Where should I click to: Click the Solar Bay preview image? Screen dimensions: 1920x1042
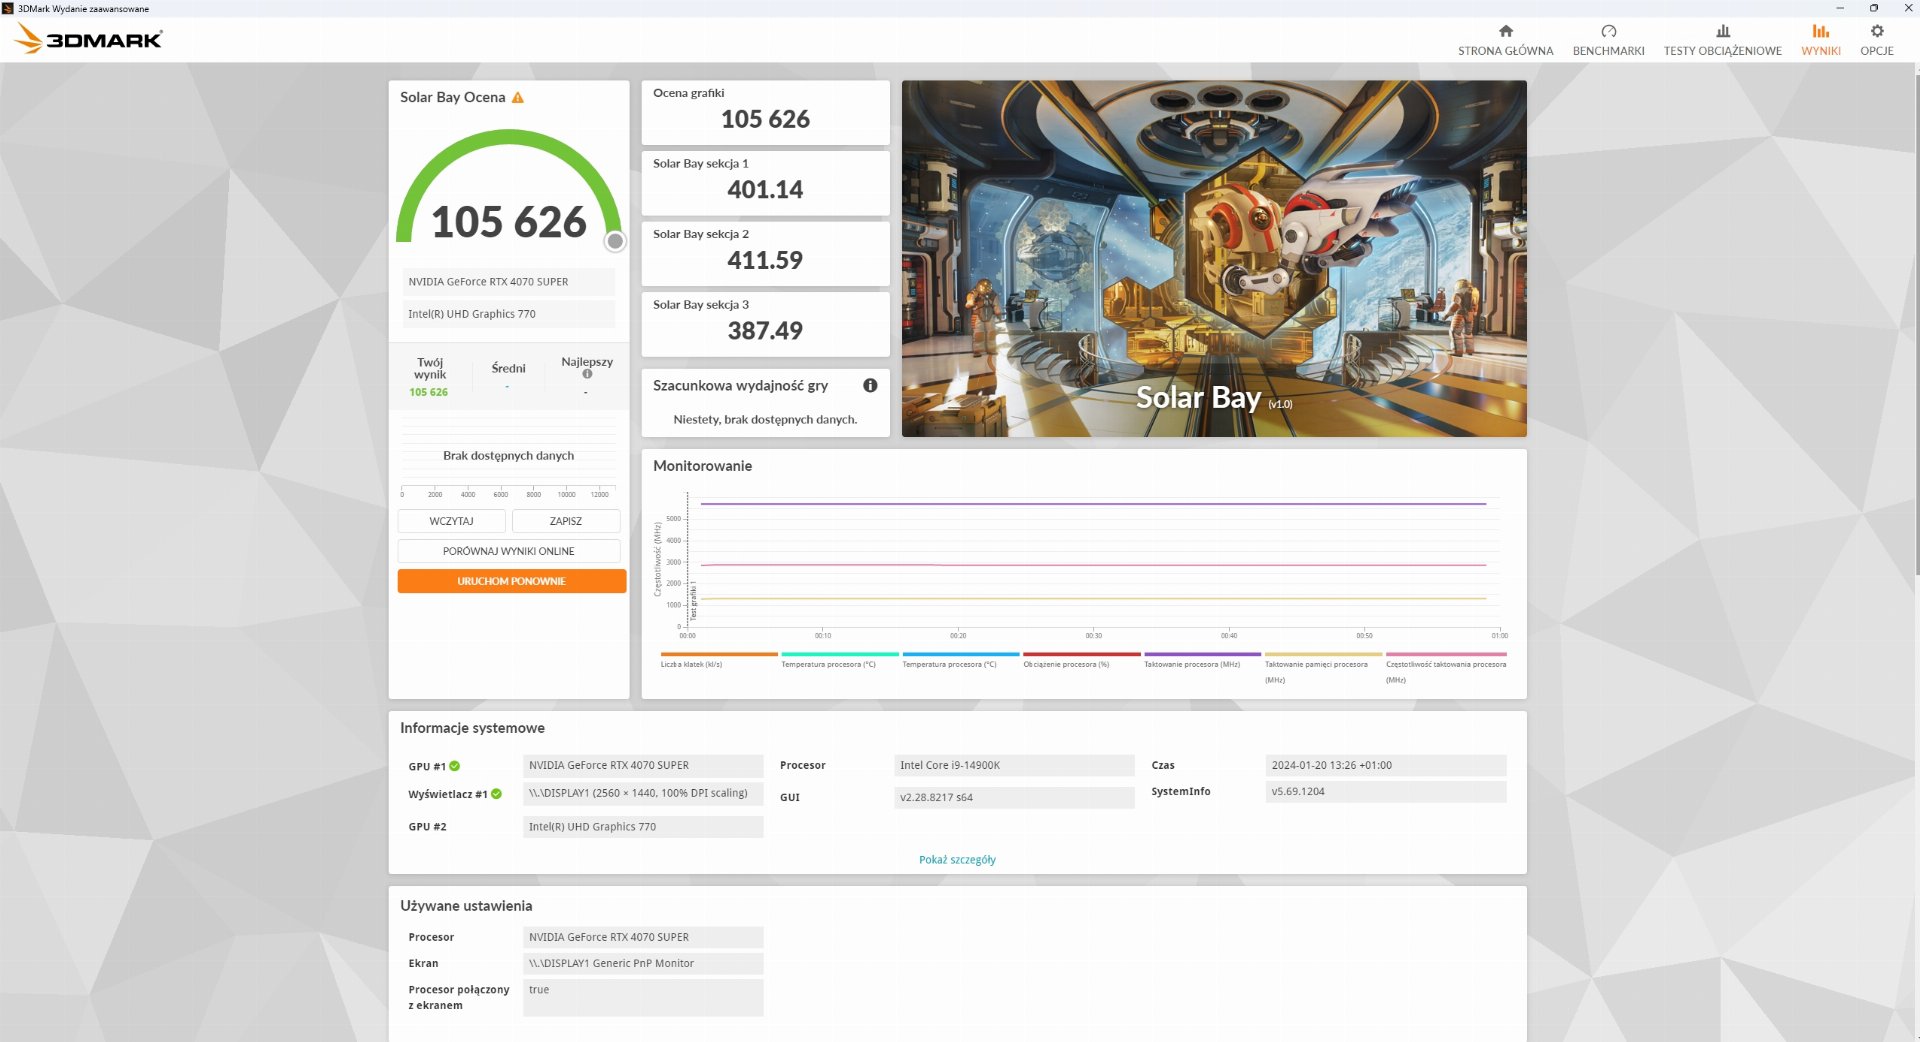point(1214,258)
